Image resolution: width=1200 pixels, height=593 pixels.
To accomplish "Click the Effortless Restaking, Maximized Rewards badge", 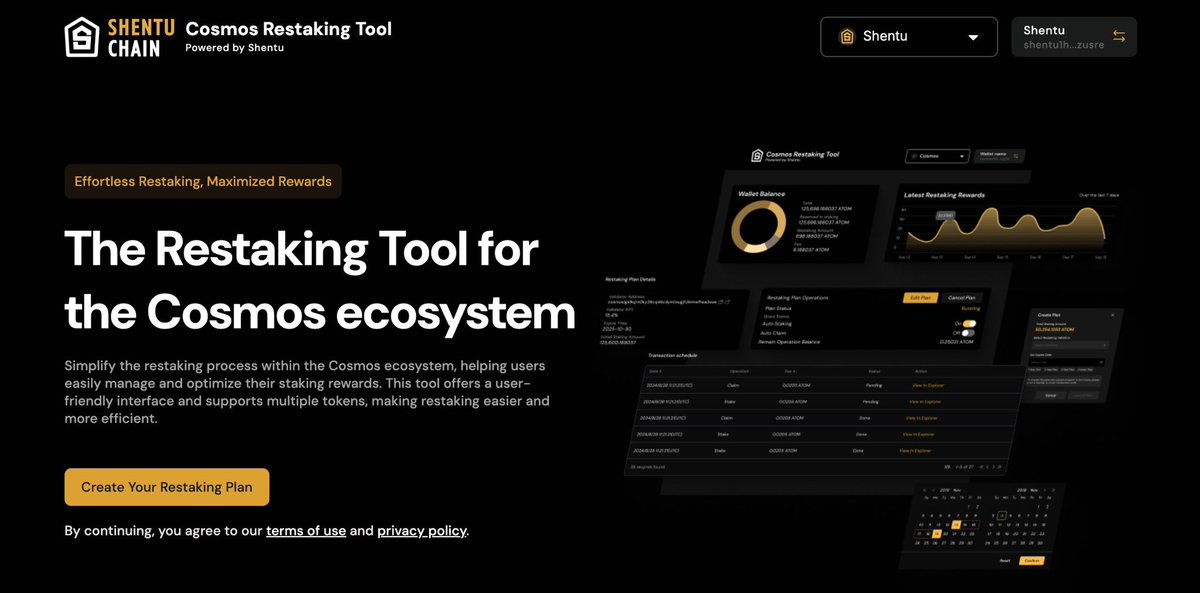I will click(x=203, y=181).
